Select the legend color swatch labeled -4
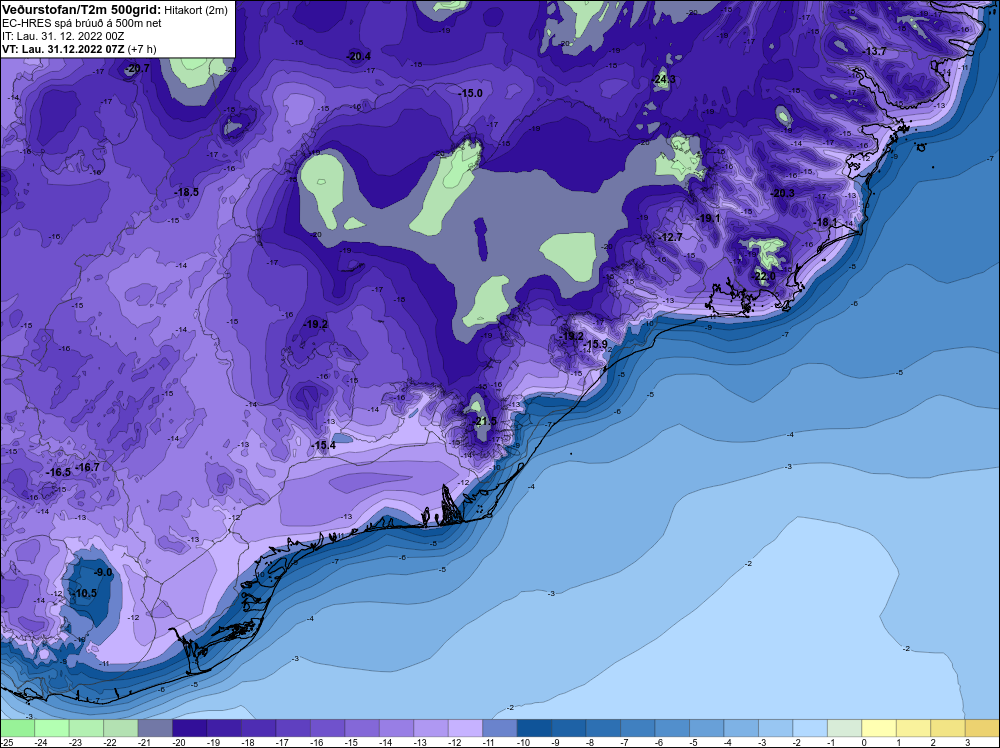The image size is (1000, 748). click(740, 728)
